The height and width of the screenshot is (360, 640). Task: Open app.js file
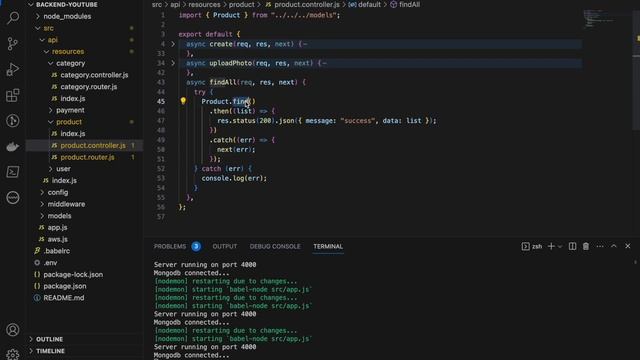(x=57, y=227)
